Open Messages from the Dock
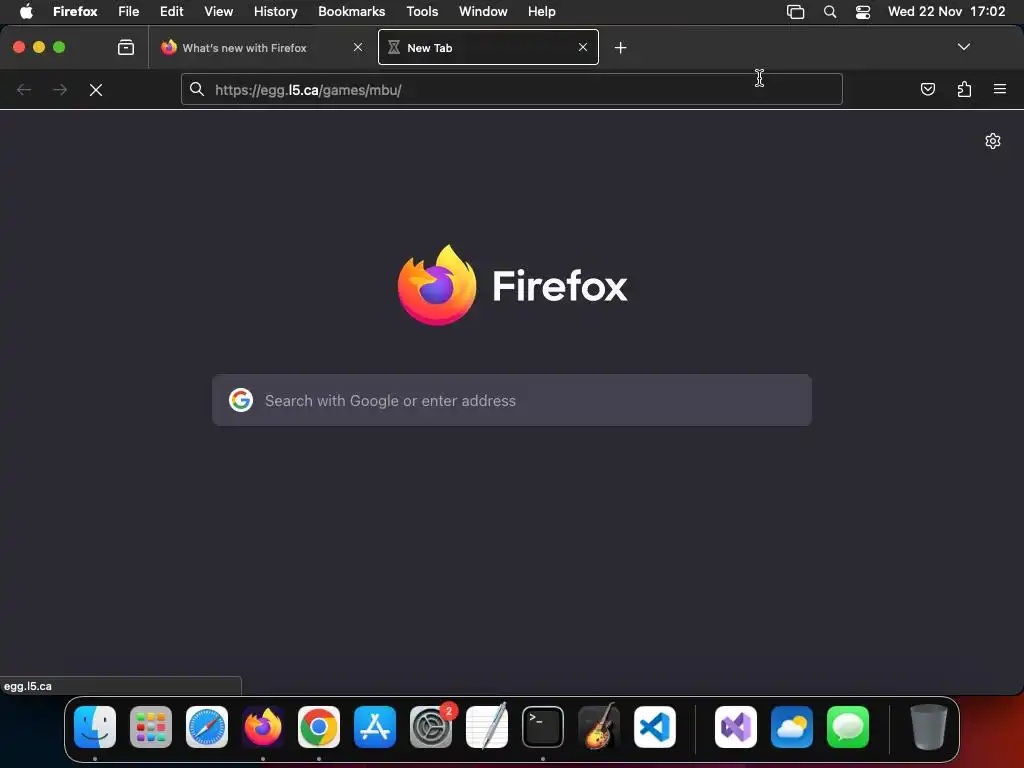The width and height of the screenshot is (1024, 768). tap(848, 727)
